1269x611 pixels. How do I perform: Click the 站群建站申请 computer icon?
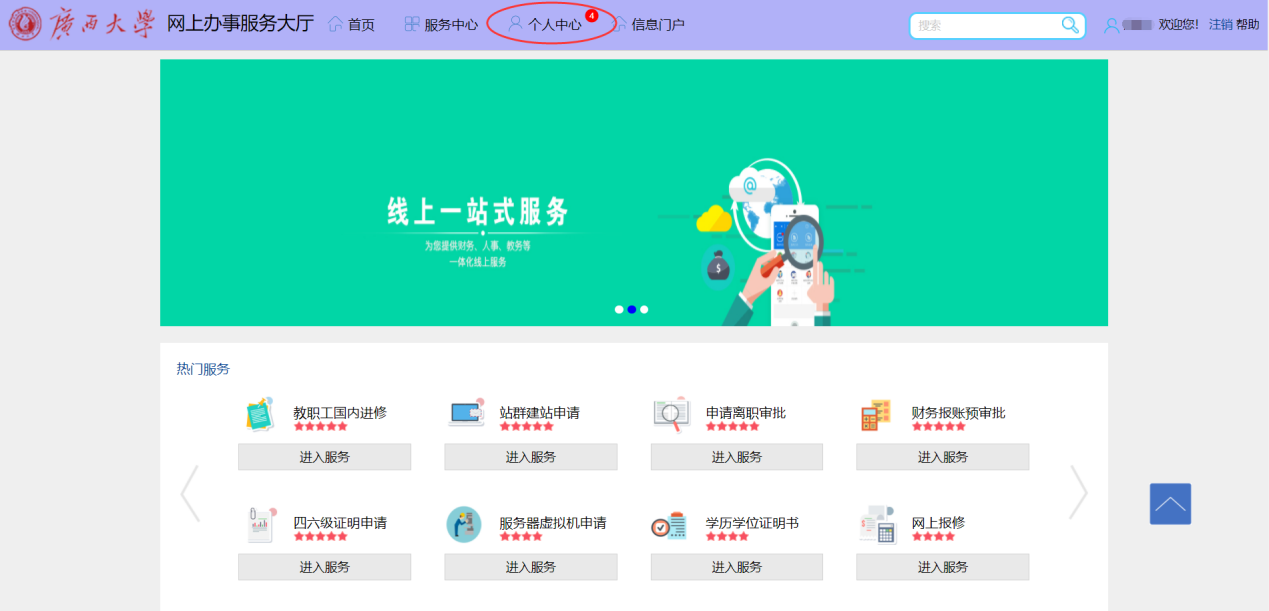[467, 414]
